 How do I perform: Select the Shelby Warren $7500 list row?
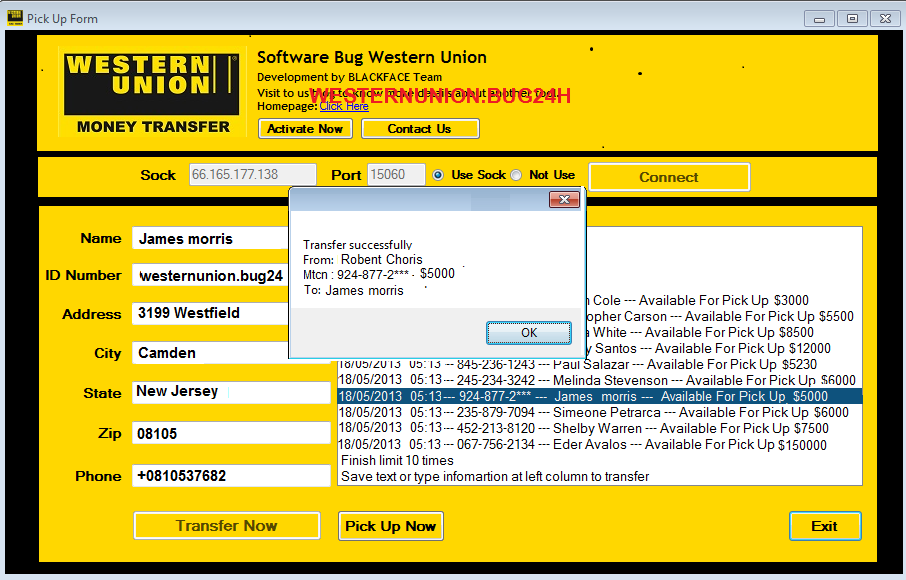click(600, 429)
